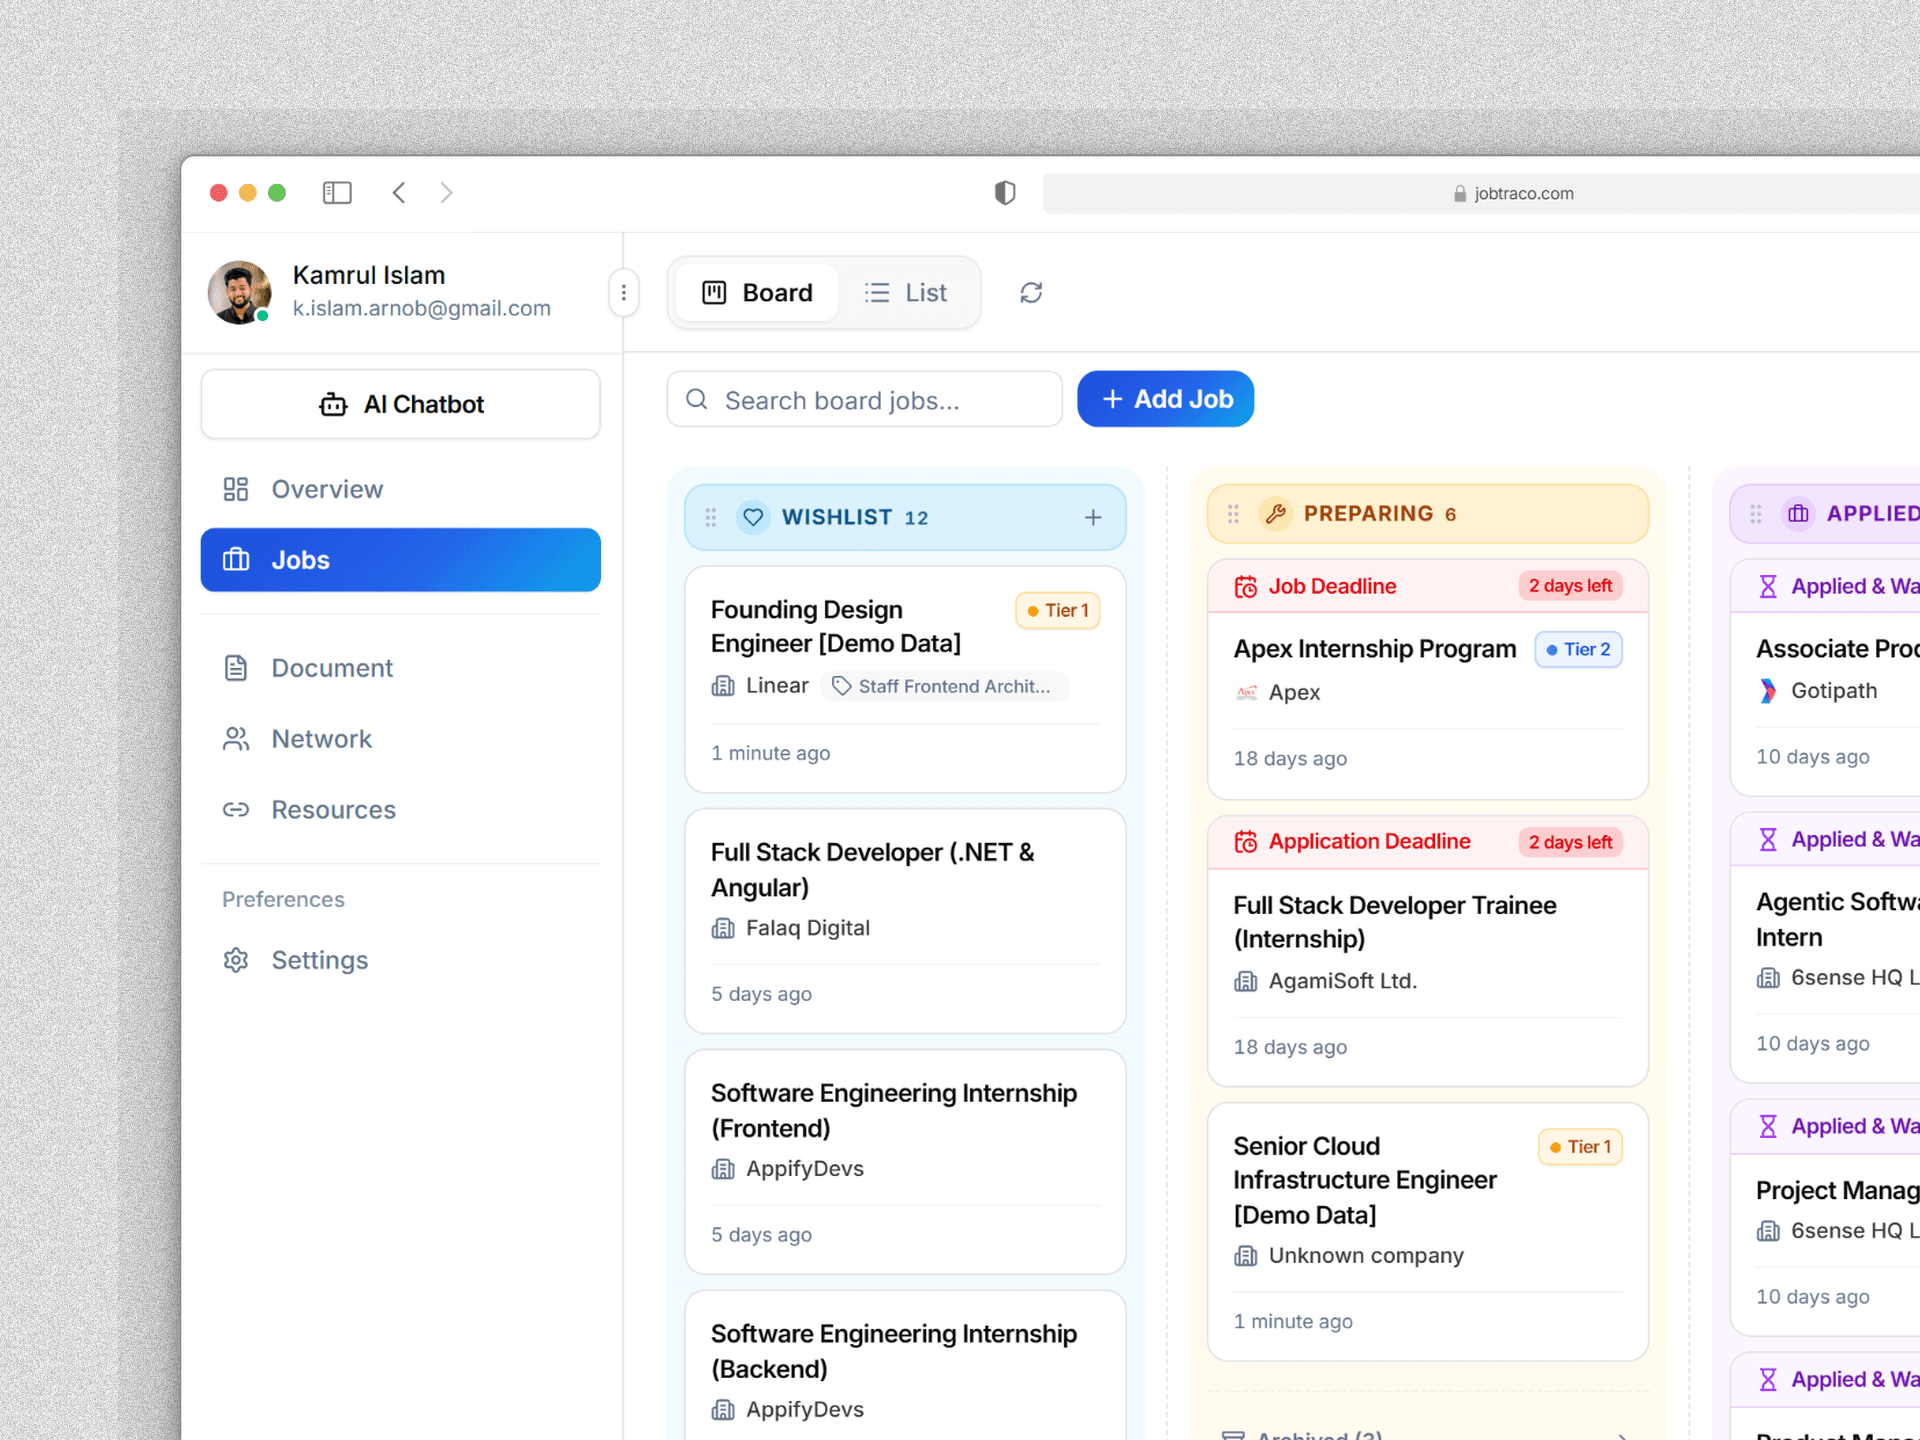The image size is (1920, 1440).
Task: Click the Job Deadline calendar icon
Action: coord(1246,587)
